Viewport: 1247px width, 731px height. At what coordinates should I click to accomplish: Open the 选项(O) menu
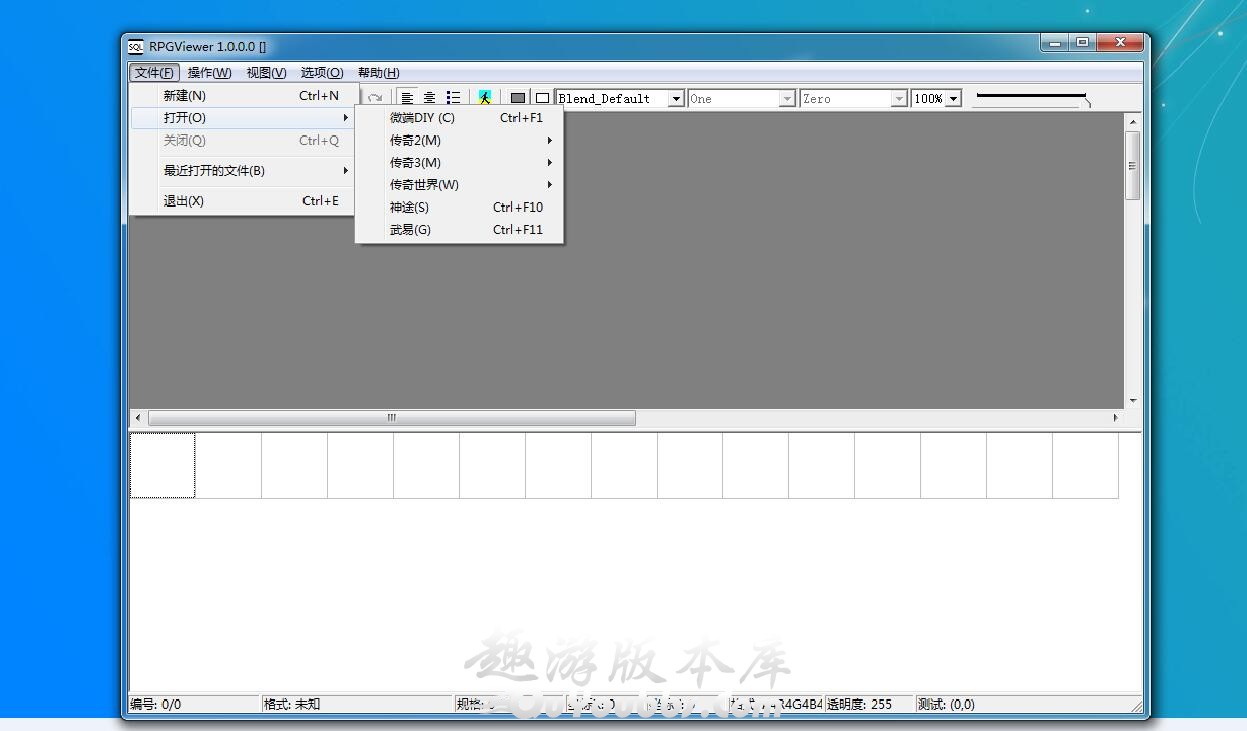pyautogui.click(x=322, y=72)
